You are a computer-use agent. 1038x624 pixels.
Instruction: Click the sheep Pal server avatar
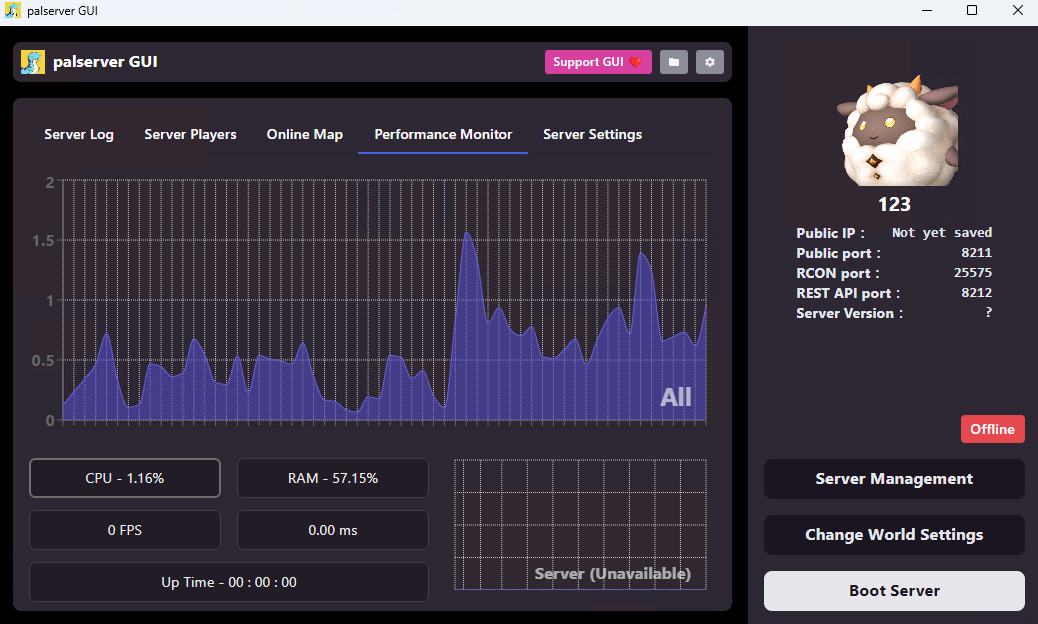click(897, 131)
